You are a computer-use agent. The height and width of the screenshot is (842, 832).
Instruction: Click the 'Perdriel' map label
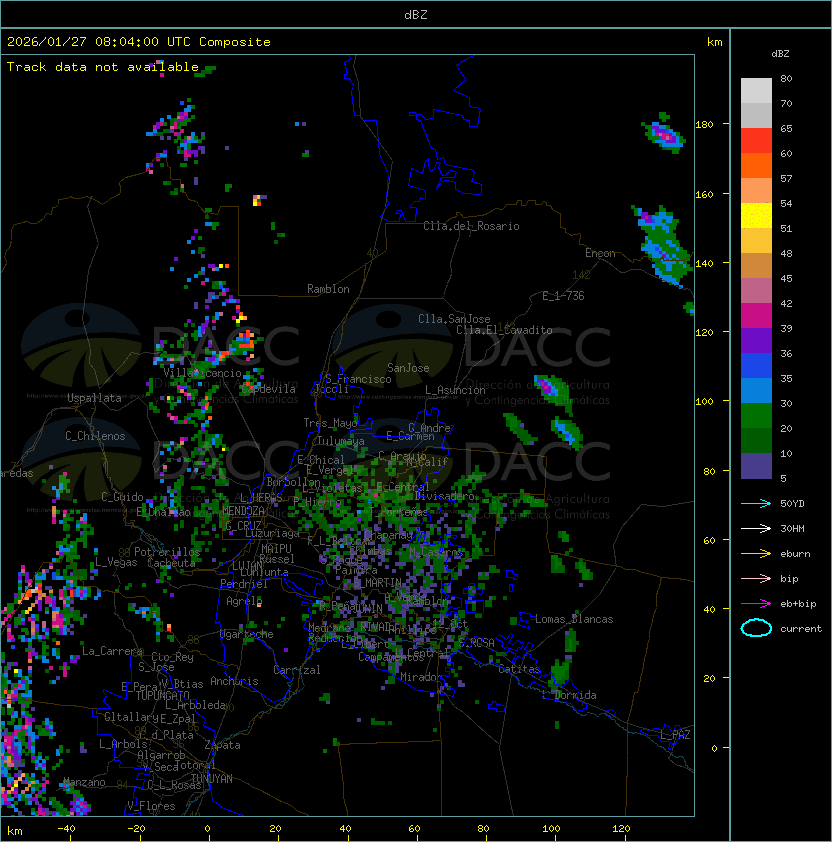[x=244, y=584]
